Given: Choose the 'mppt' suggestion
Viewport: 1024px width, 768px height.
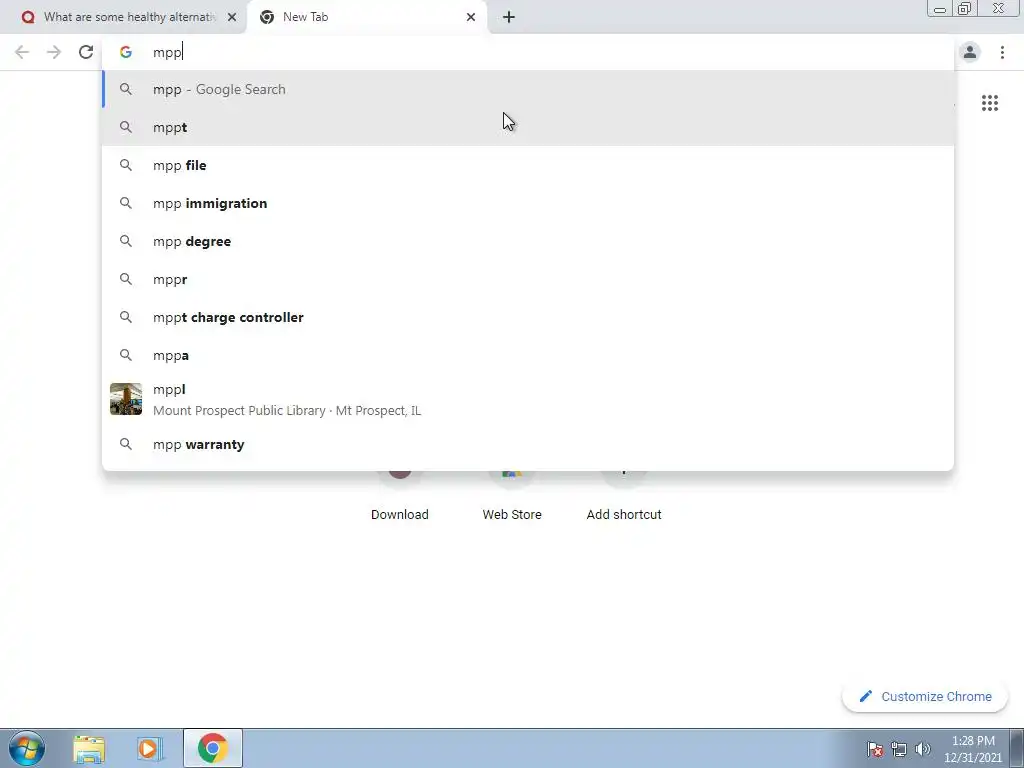Looking at the screenshot, I should 528,127.
